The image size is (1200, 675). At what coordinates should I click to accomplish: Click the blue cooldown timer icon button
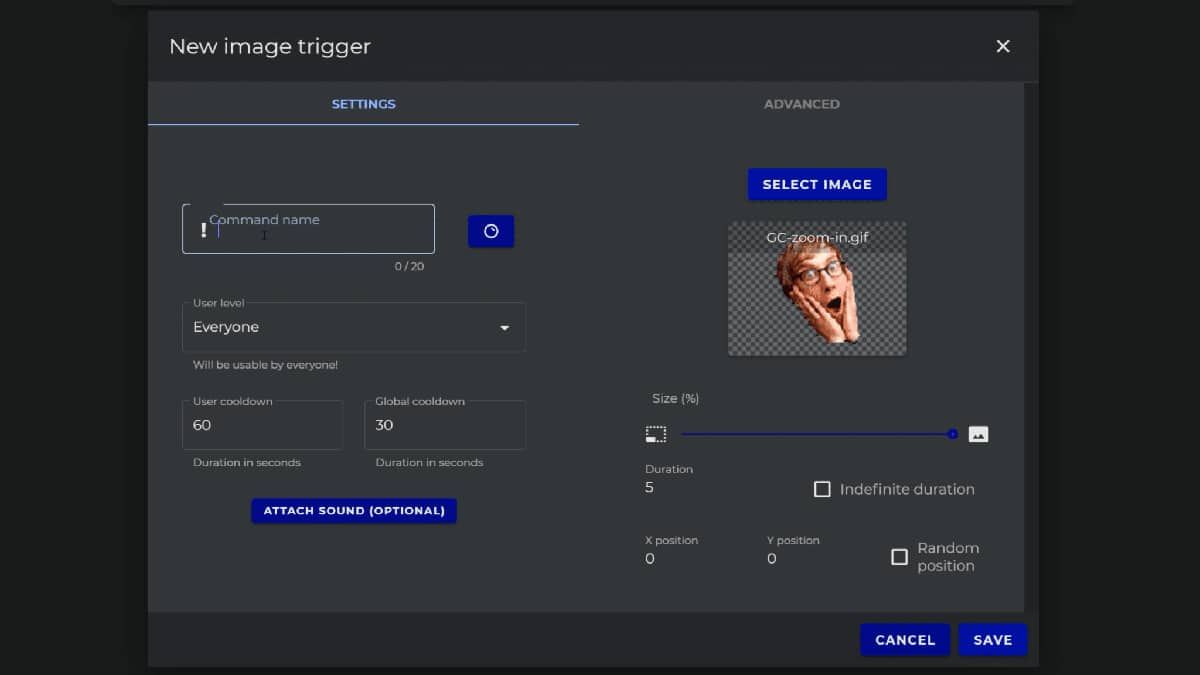click(491, 231)
